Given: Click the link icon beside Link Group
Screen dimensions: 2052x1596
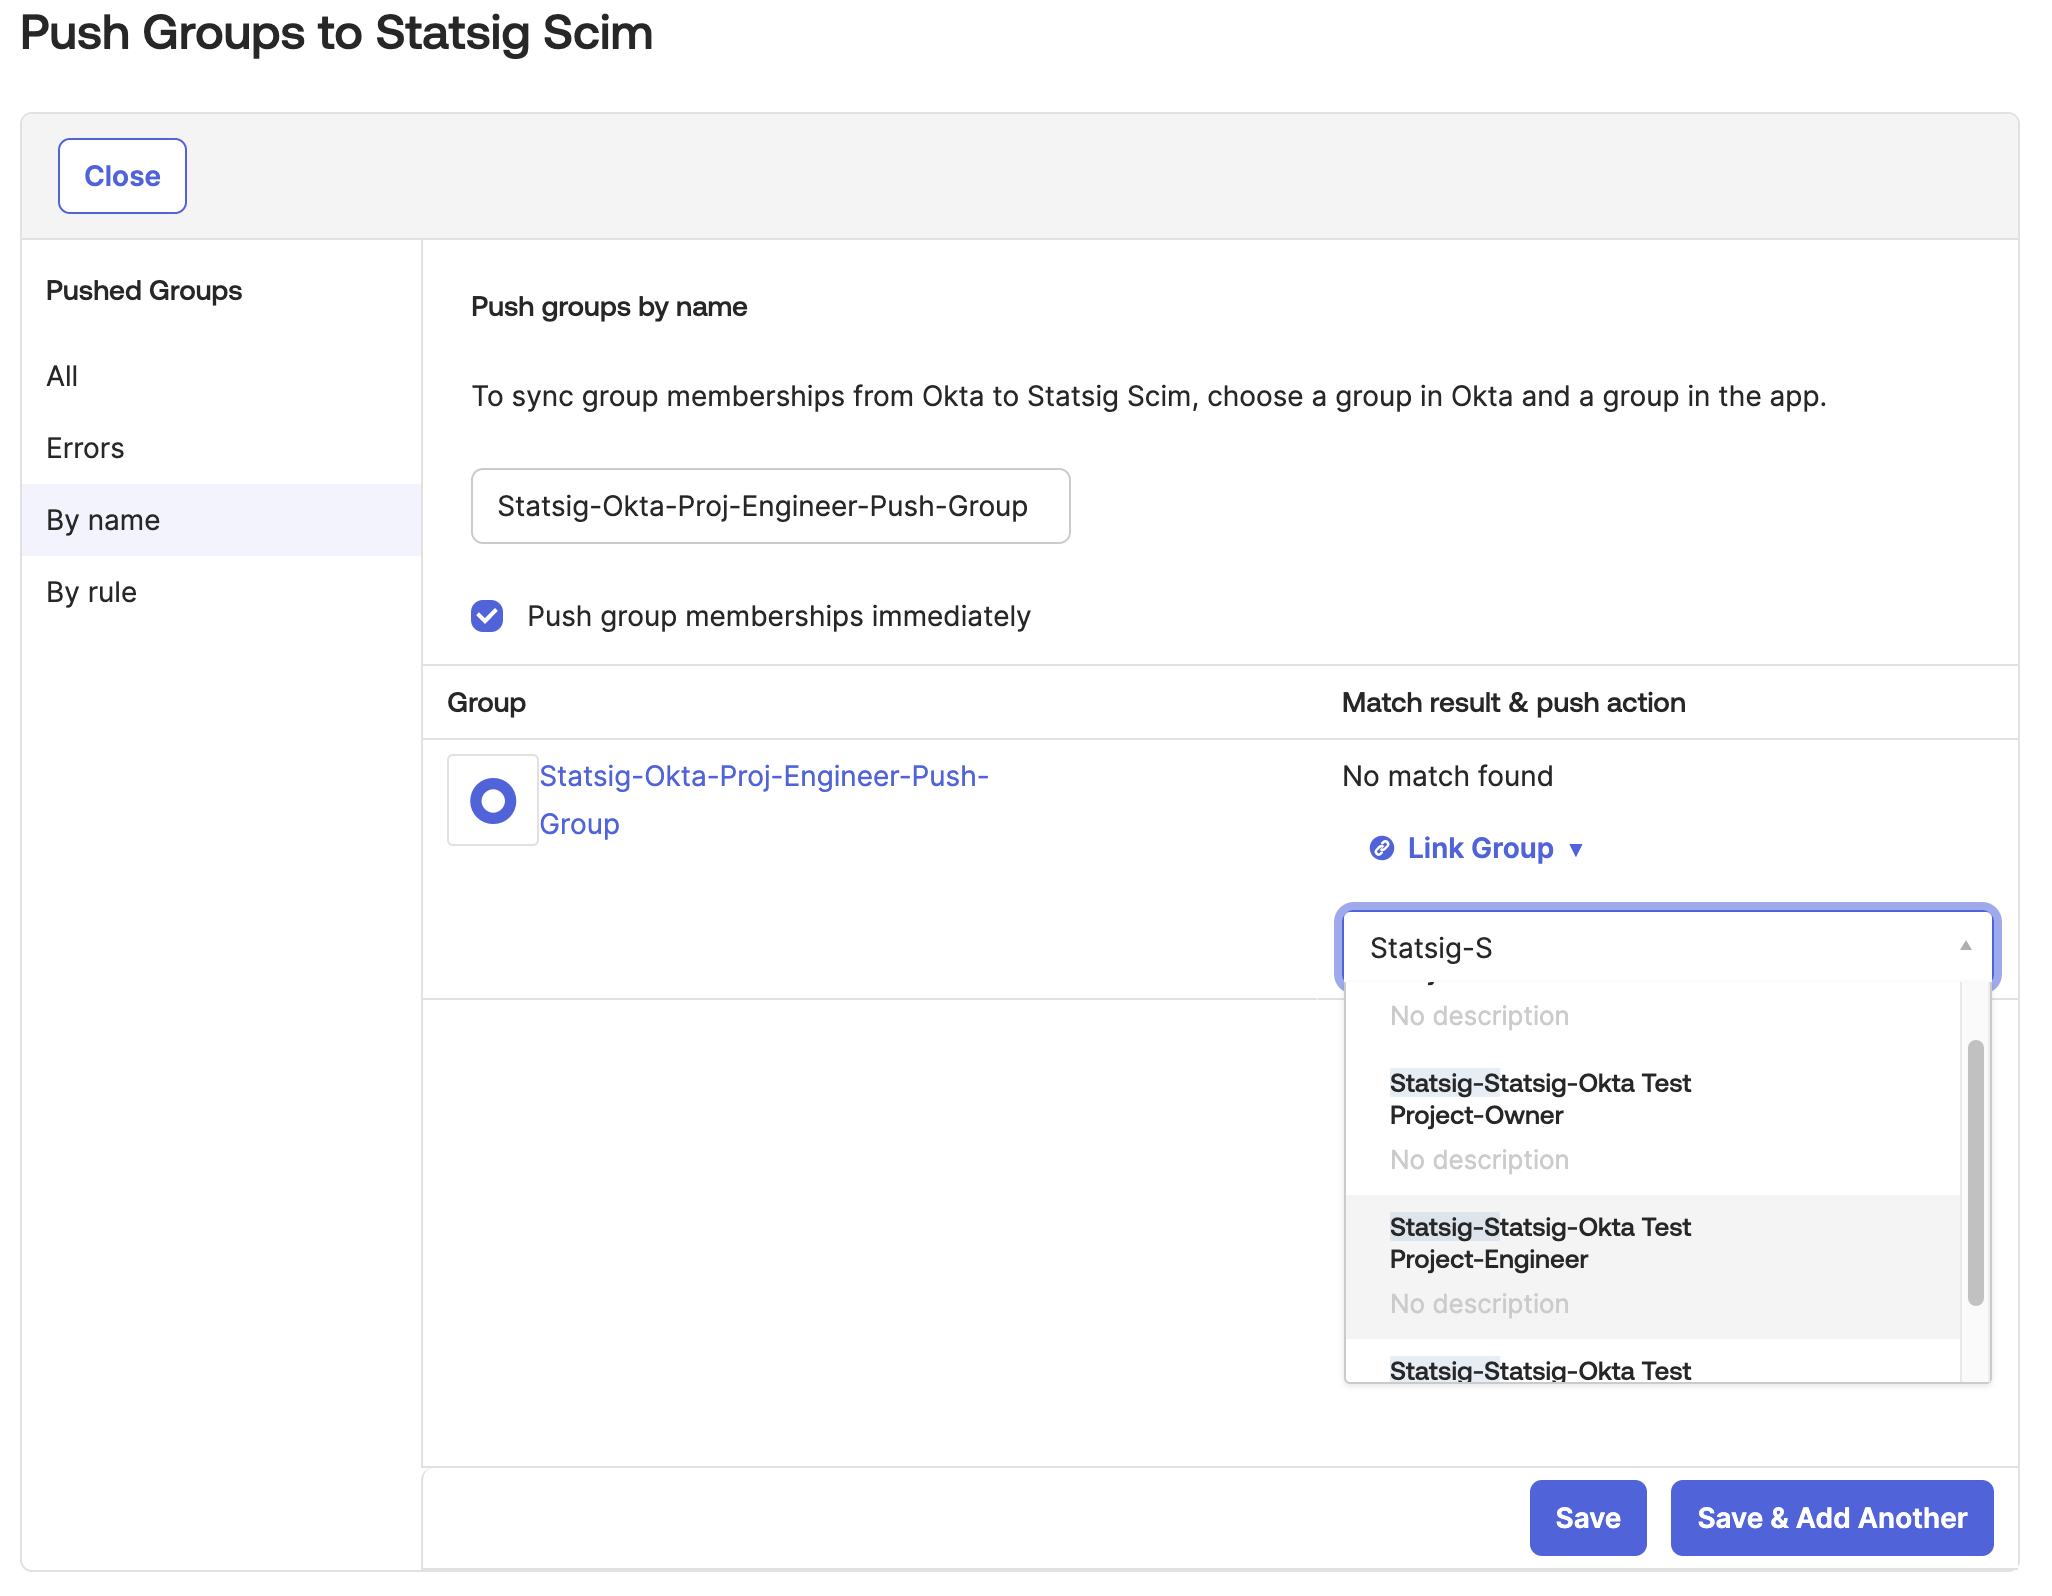Looking at the screenshot, I should coord(1381,848).
